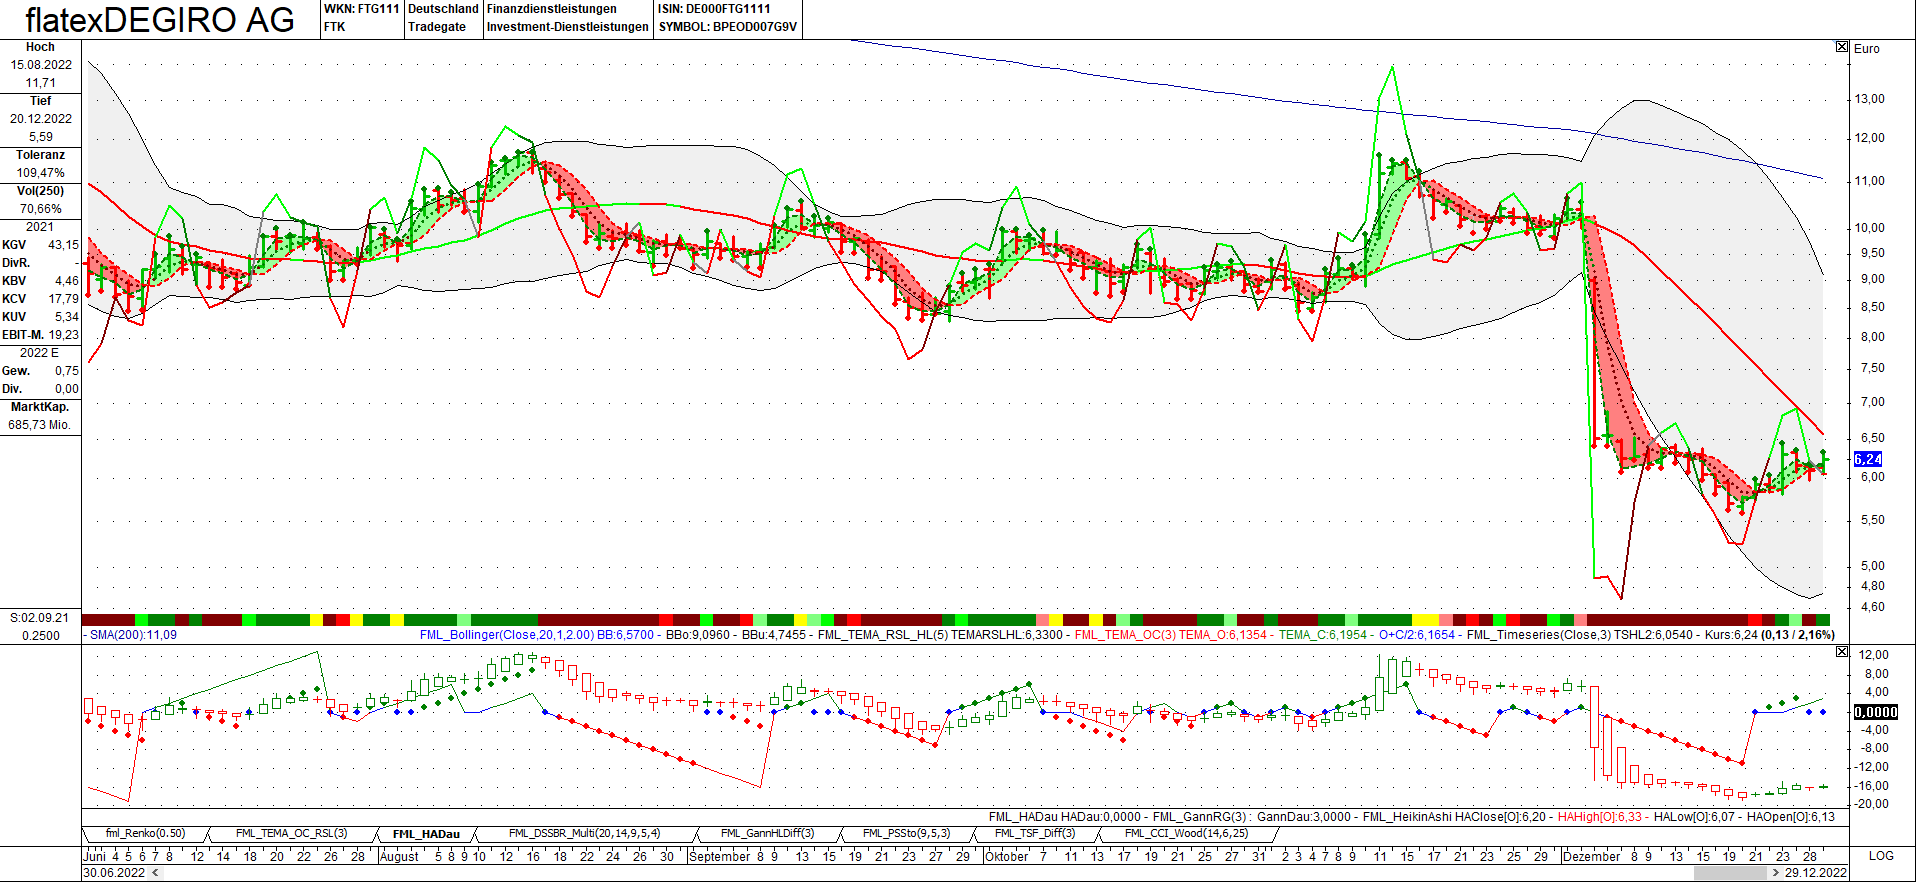The width and height of the screenshot is (1916, 882).
Task: Click the FML_GannRG(3) legend entry
Action: coord(1199,817)
